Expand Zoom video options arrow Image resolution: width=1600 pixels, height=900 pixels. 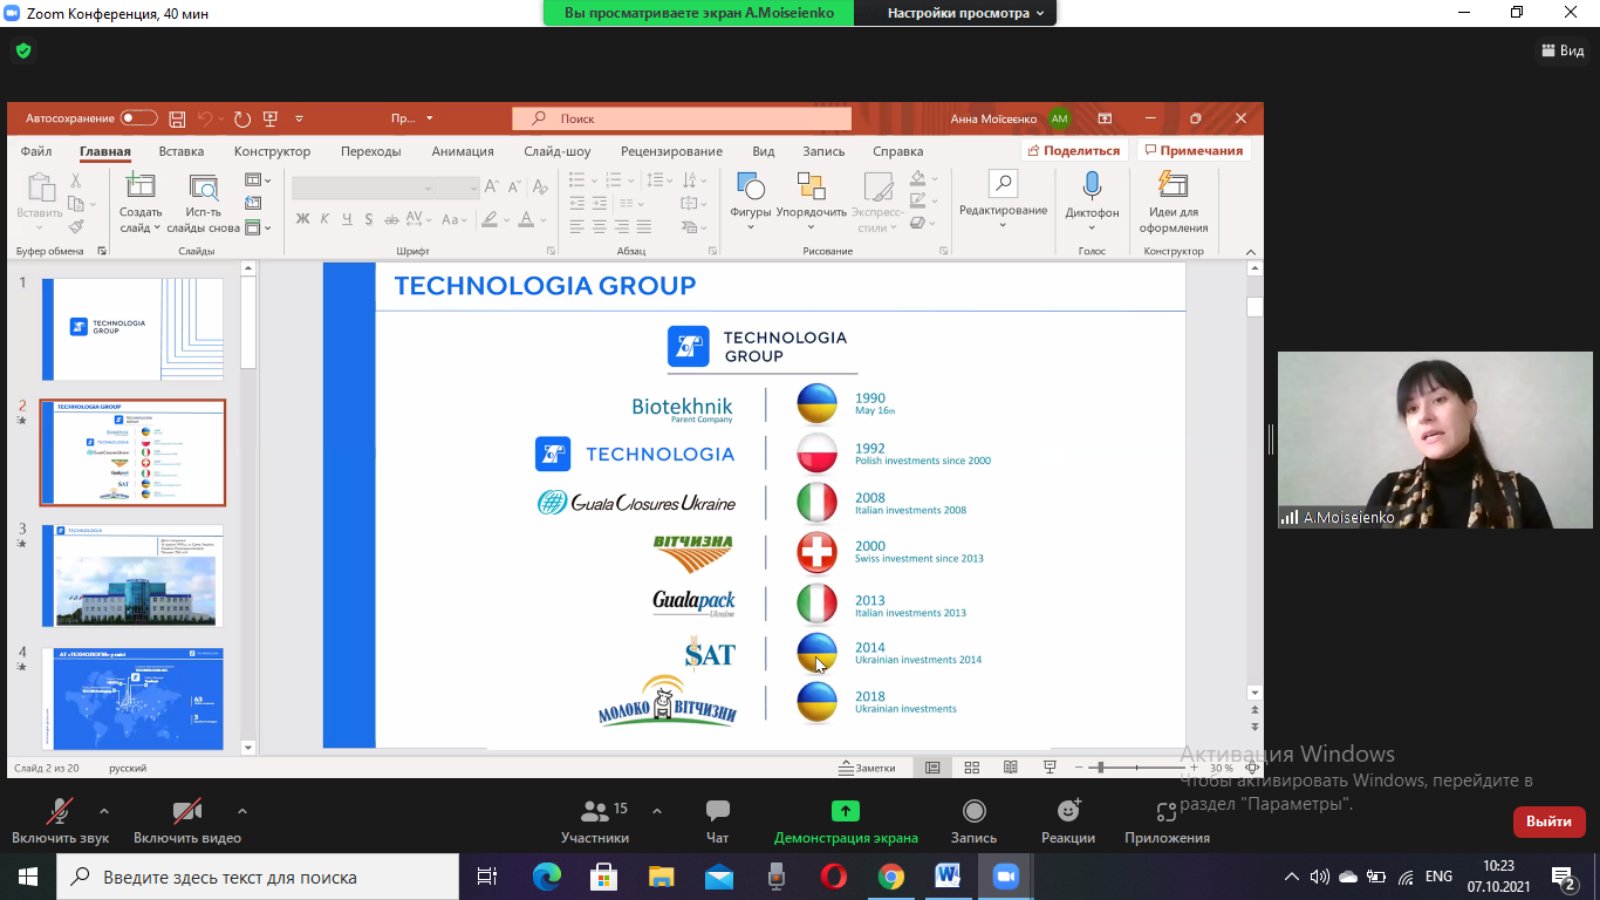click(x=242, y=811)
